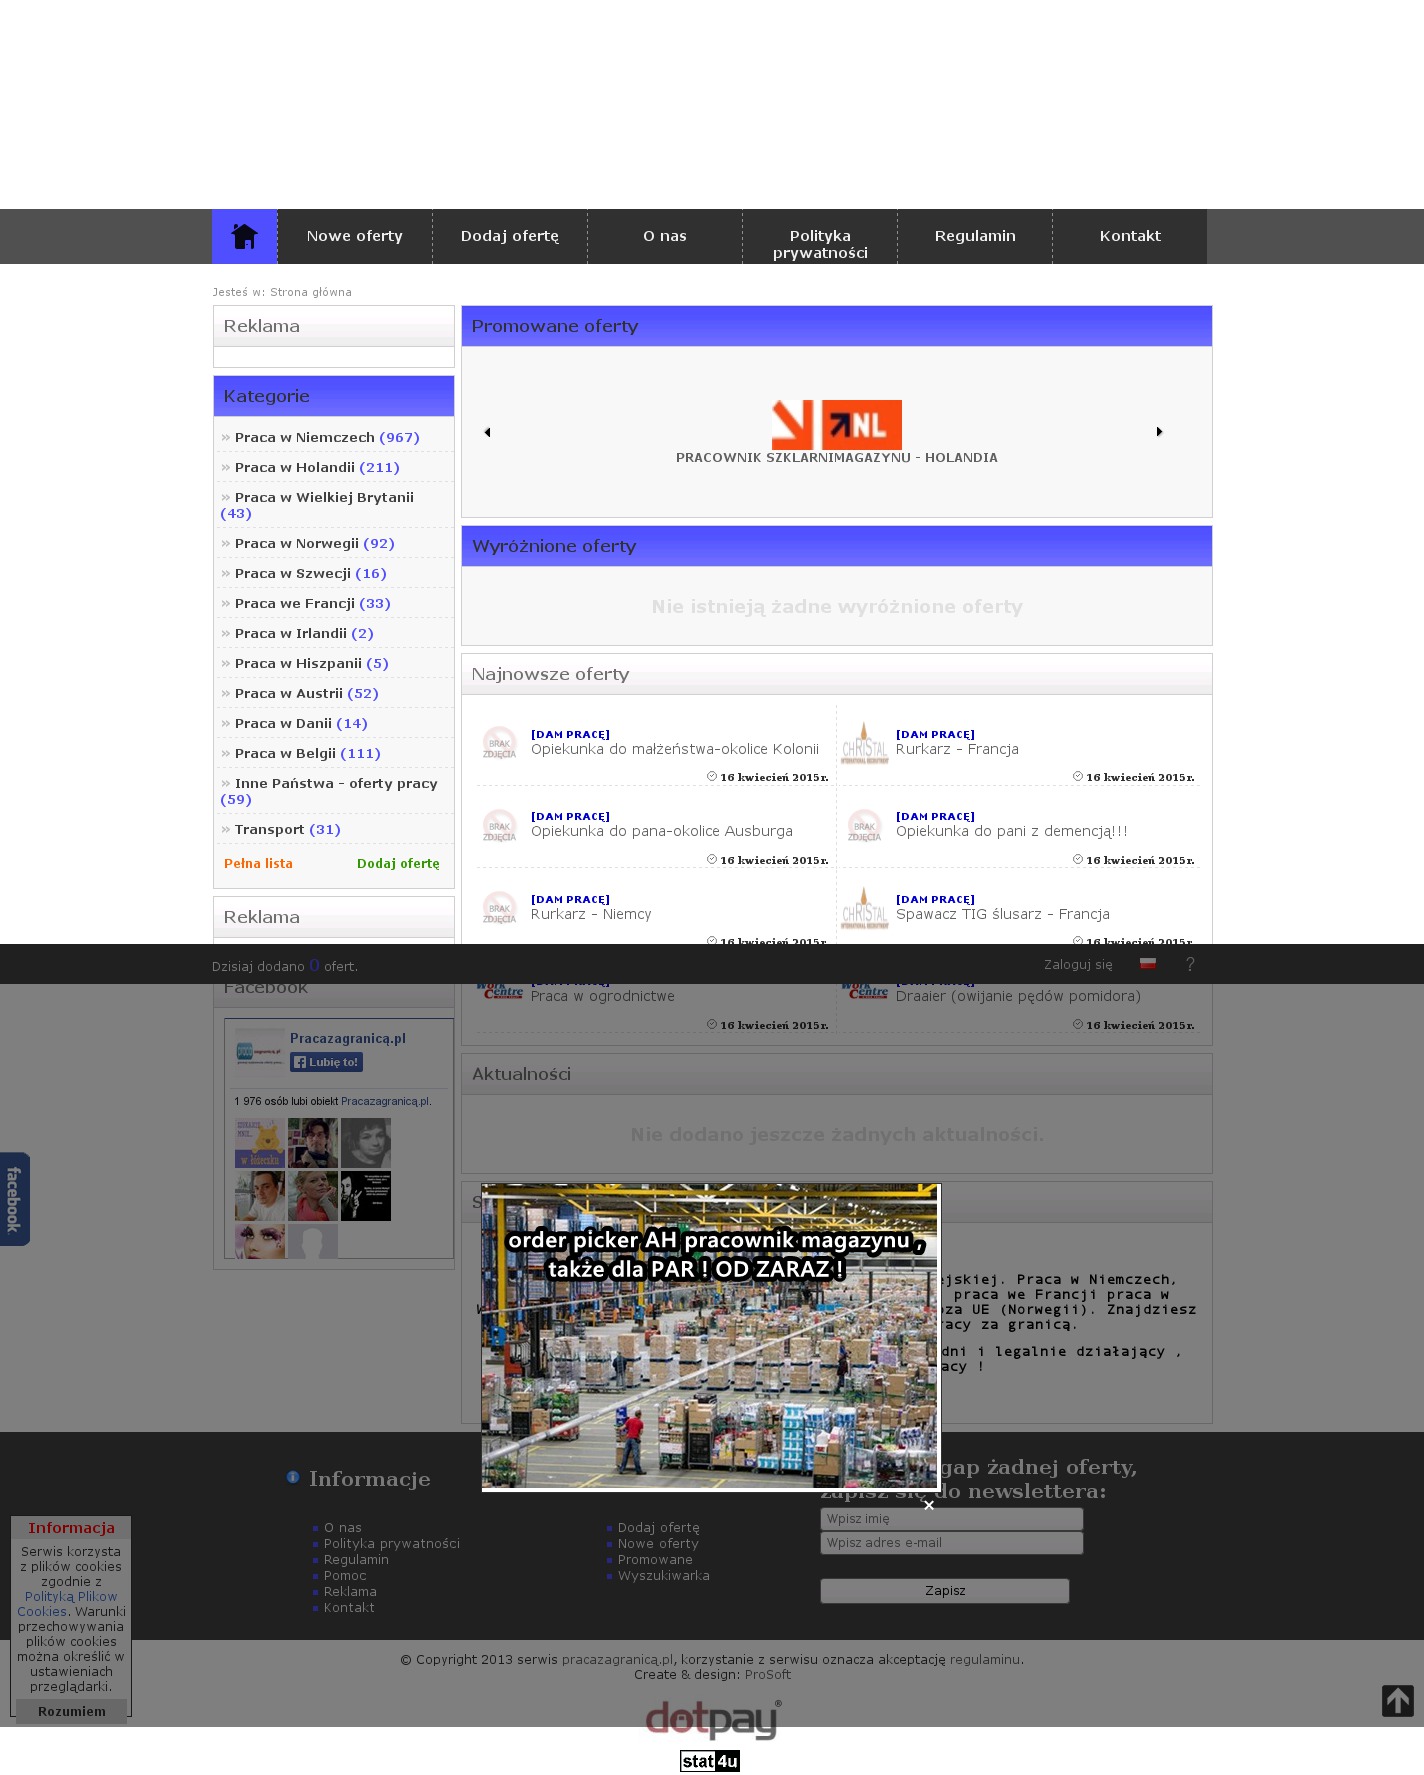Click the Facebook 'Lubię to!' like button
The width and height of the screenshot is (1424, 1775).
327,1062
